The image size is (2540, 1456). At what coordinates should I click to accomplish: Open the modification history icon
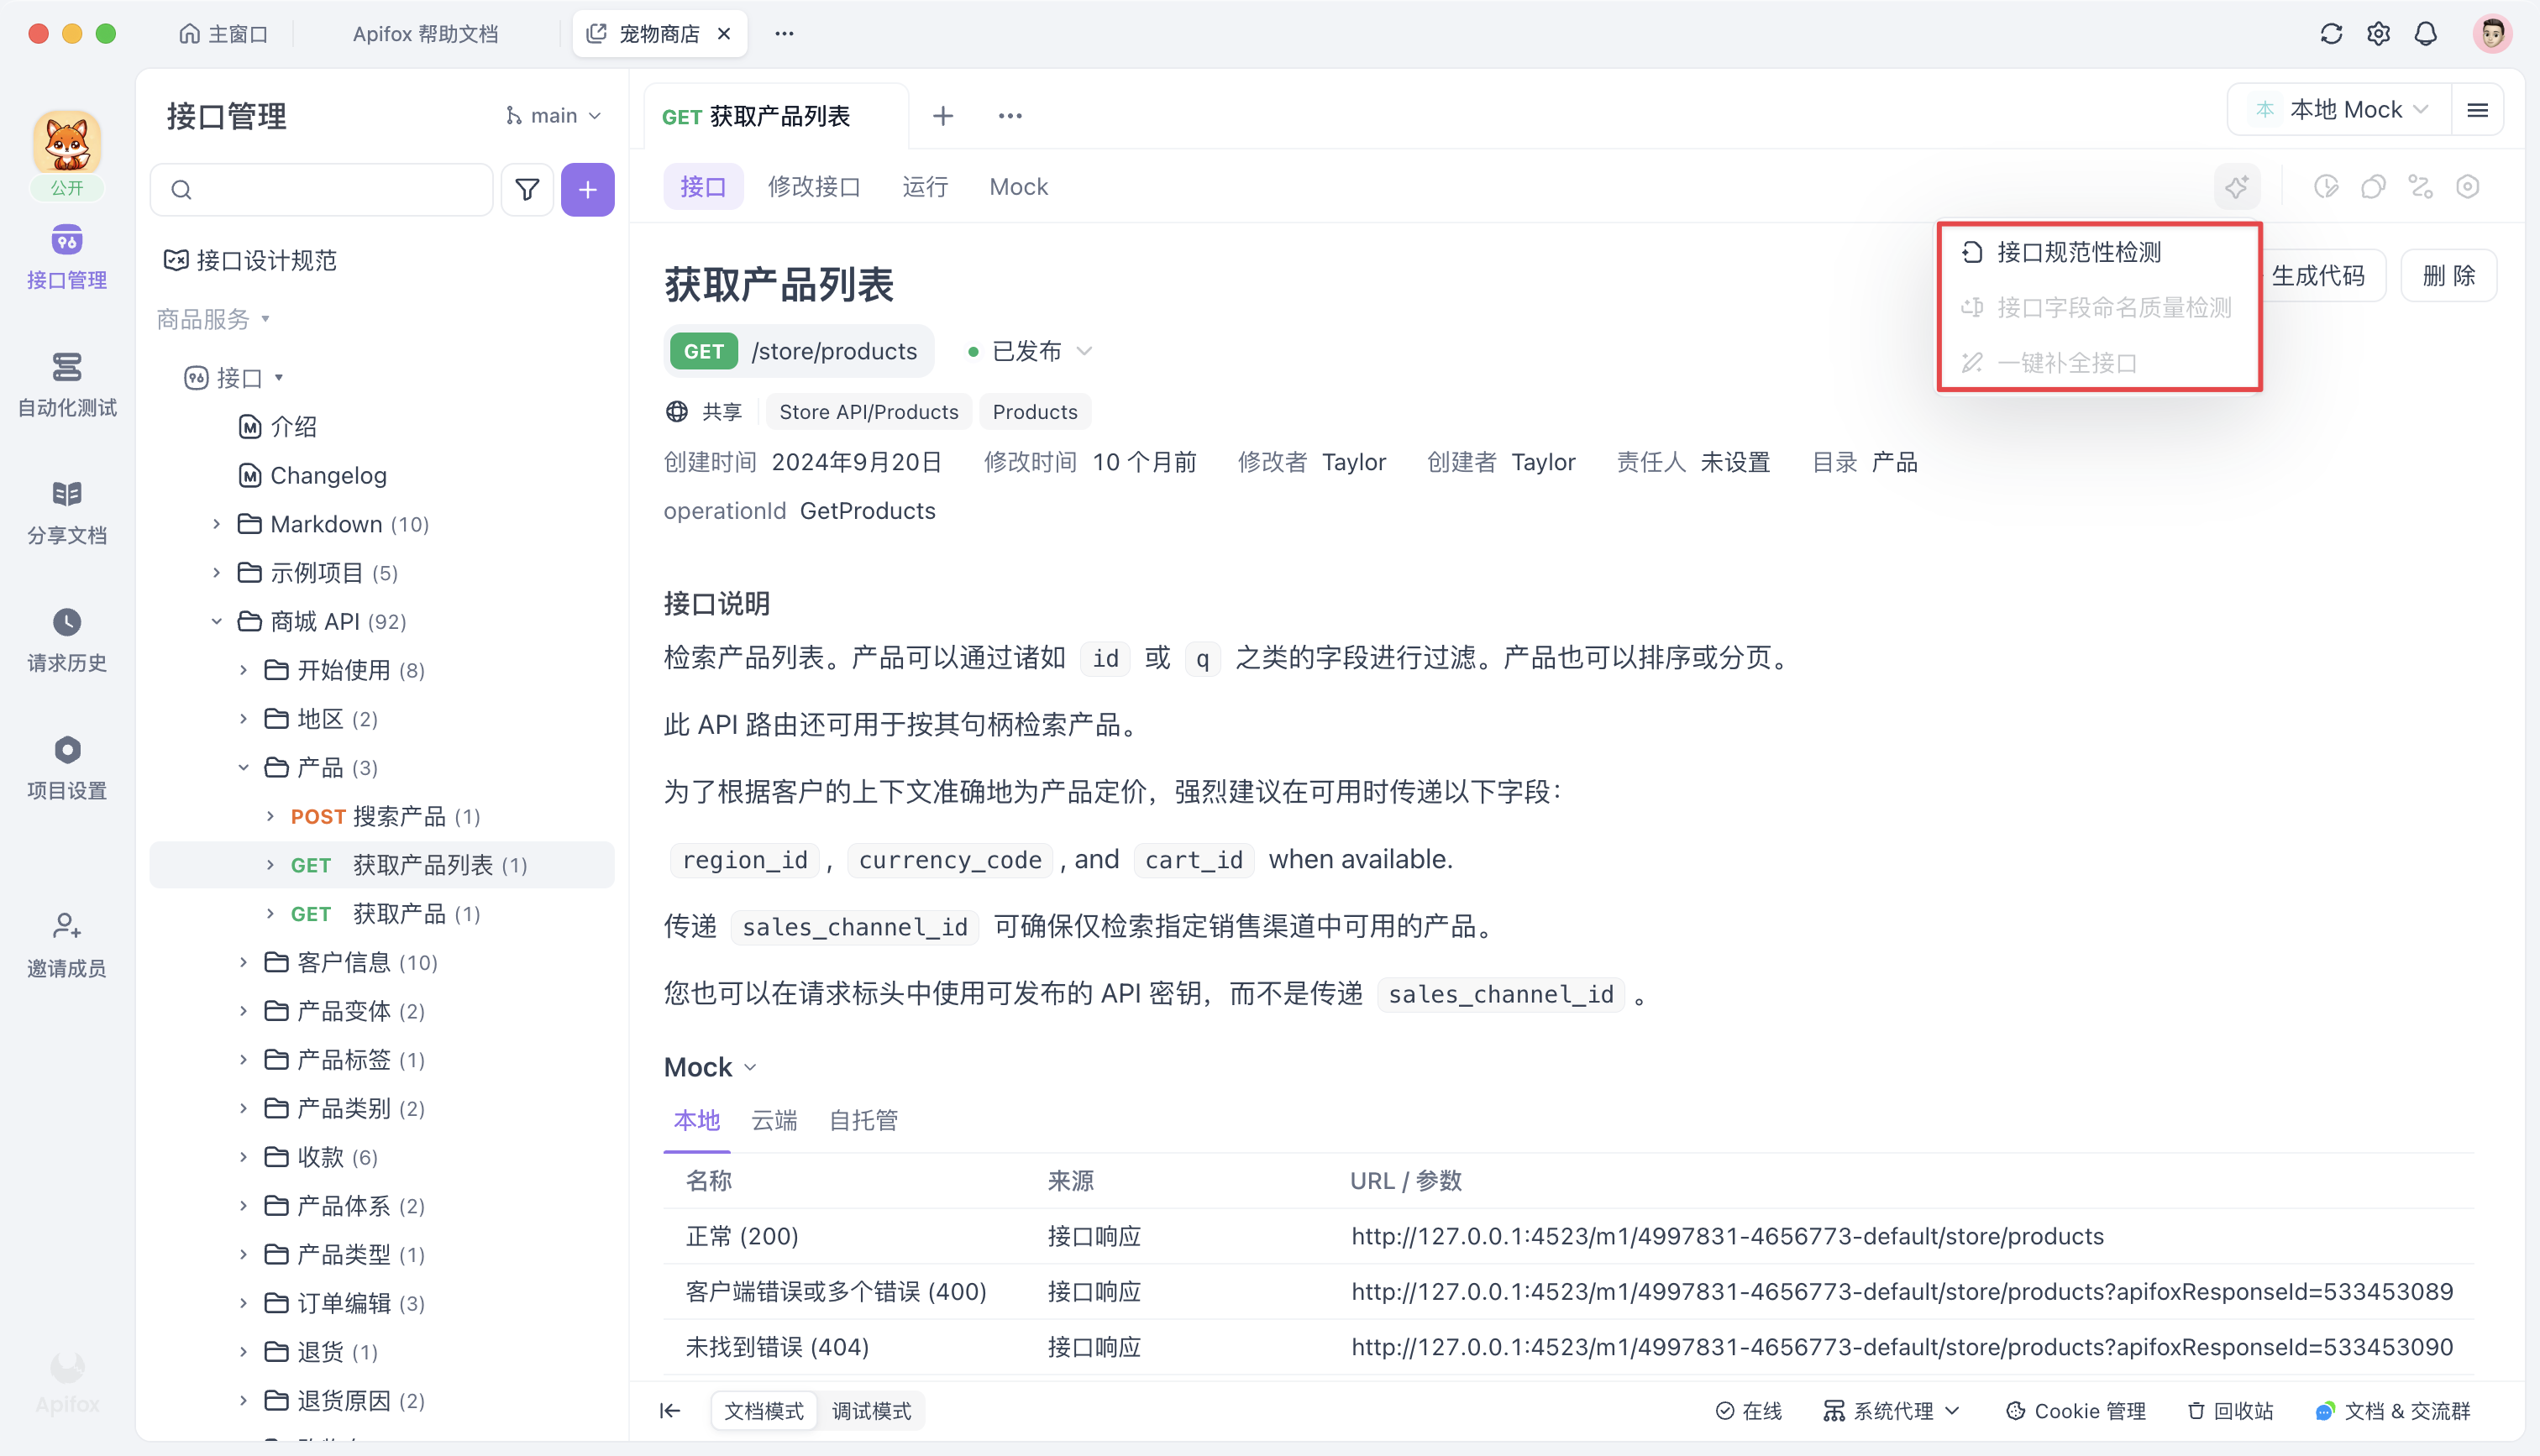click(x=2326, y=187)
